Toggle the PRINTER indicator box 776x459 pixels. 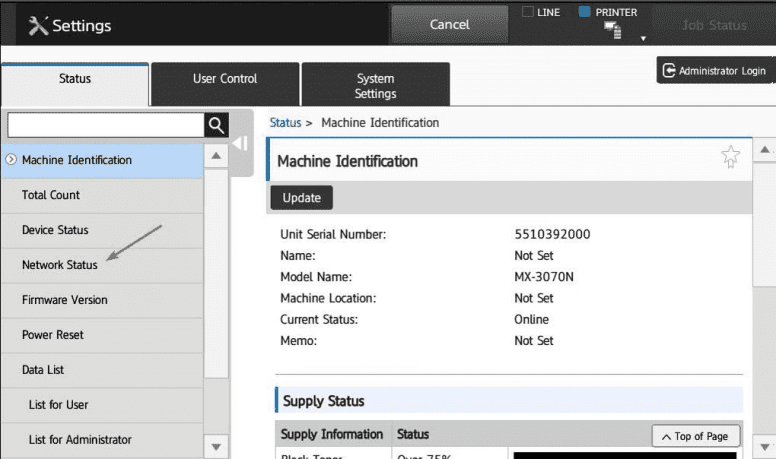[x=584, y=13]
